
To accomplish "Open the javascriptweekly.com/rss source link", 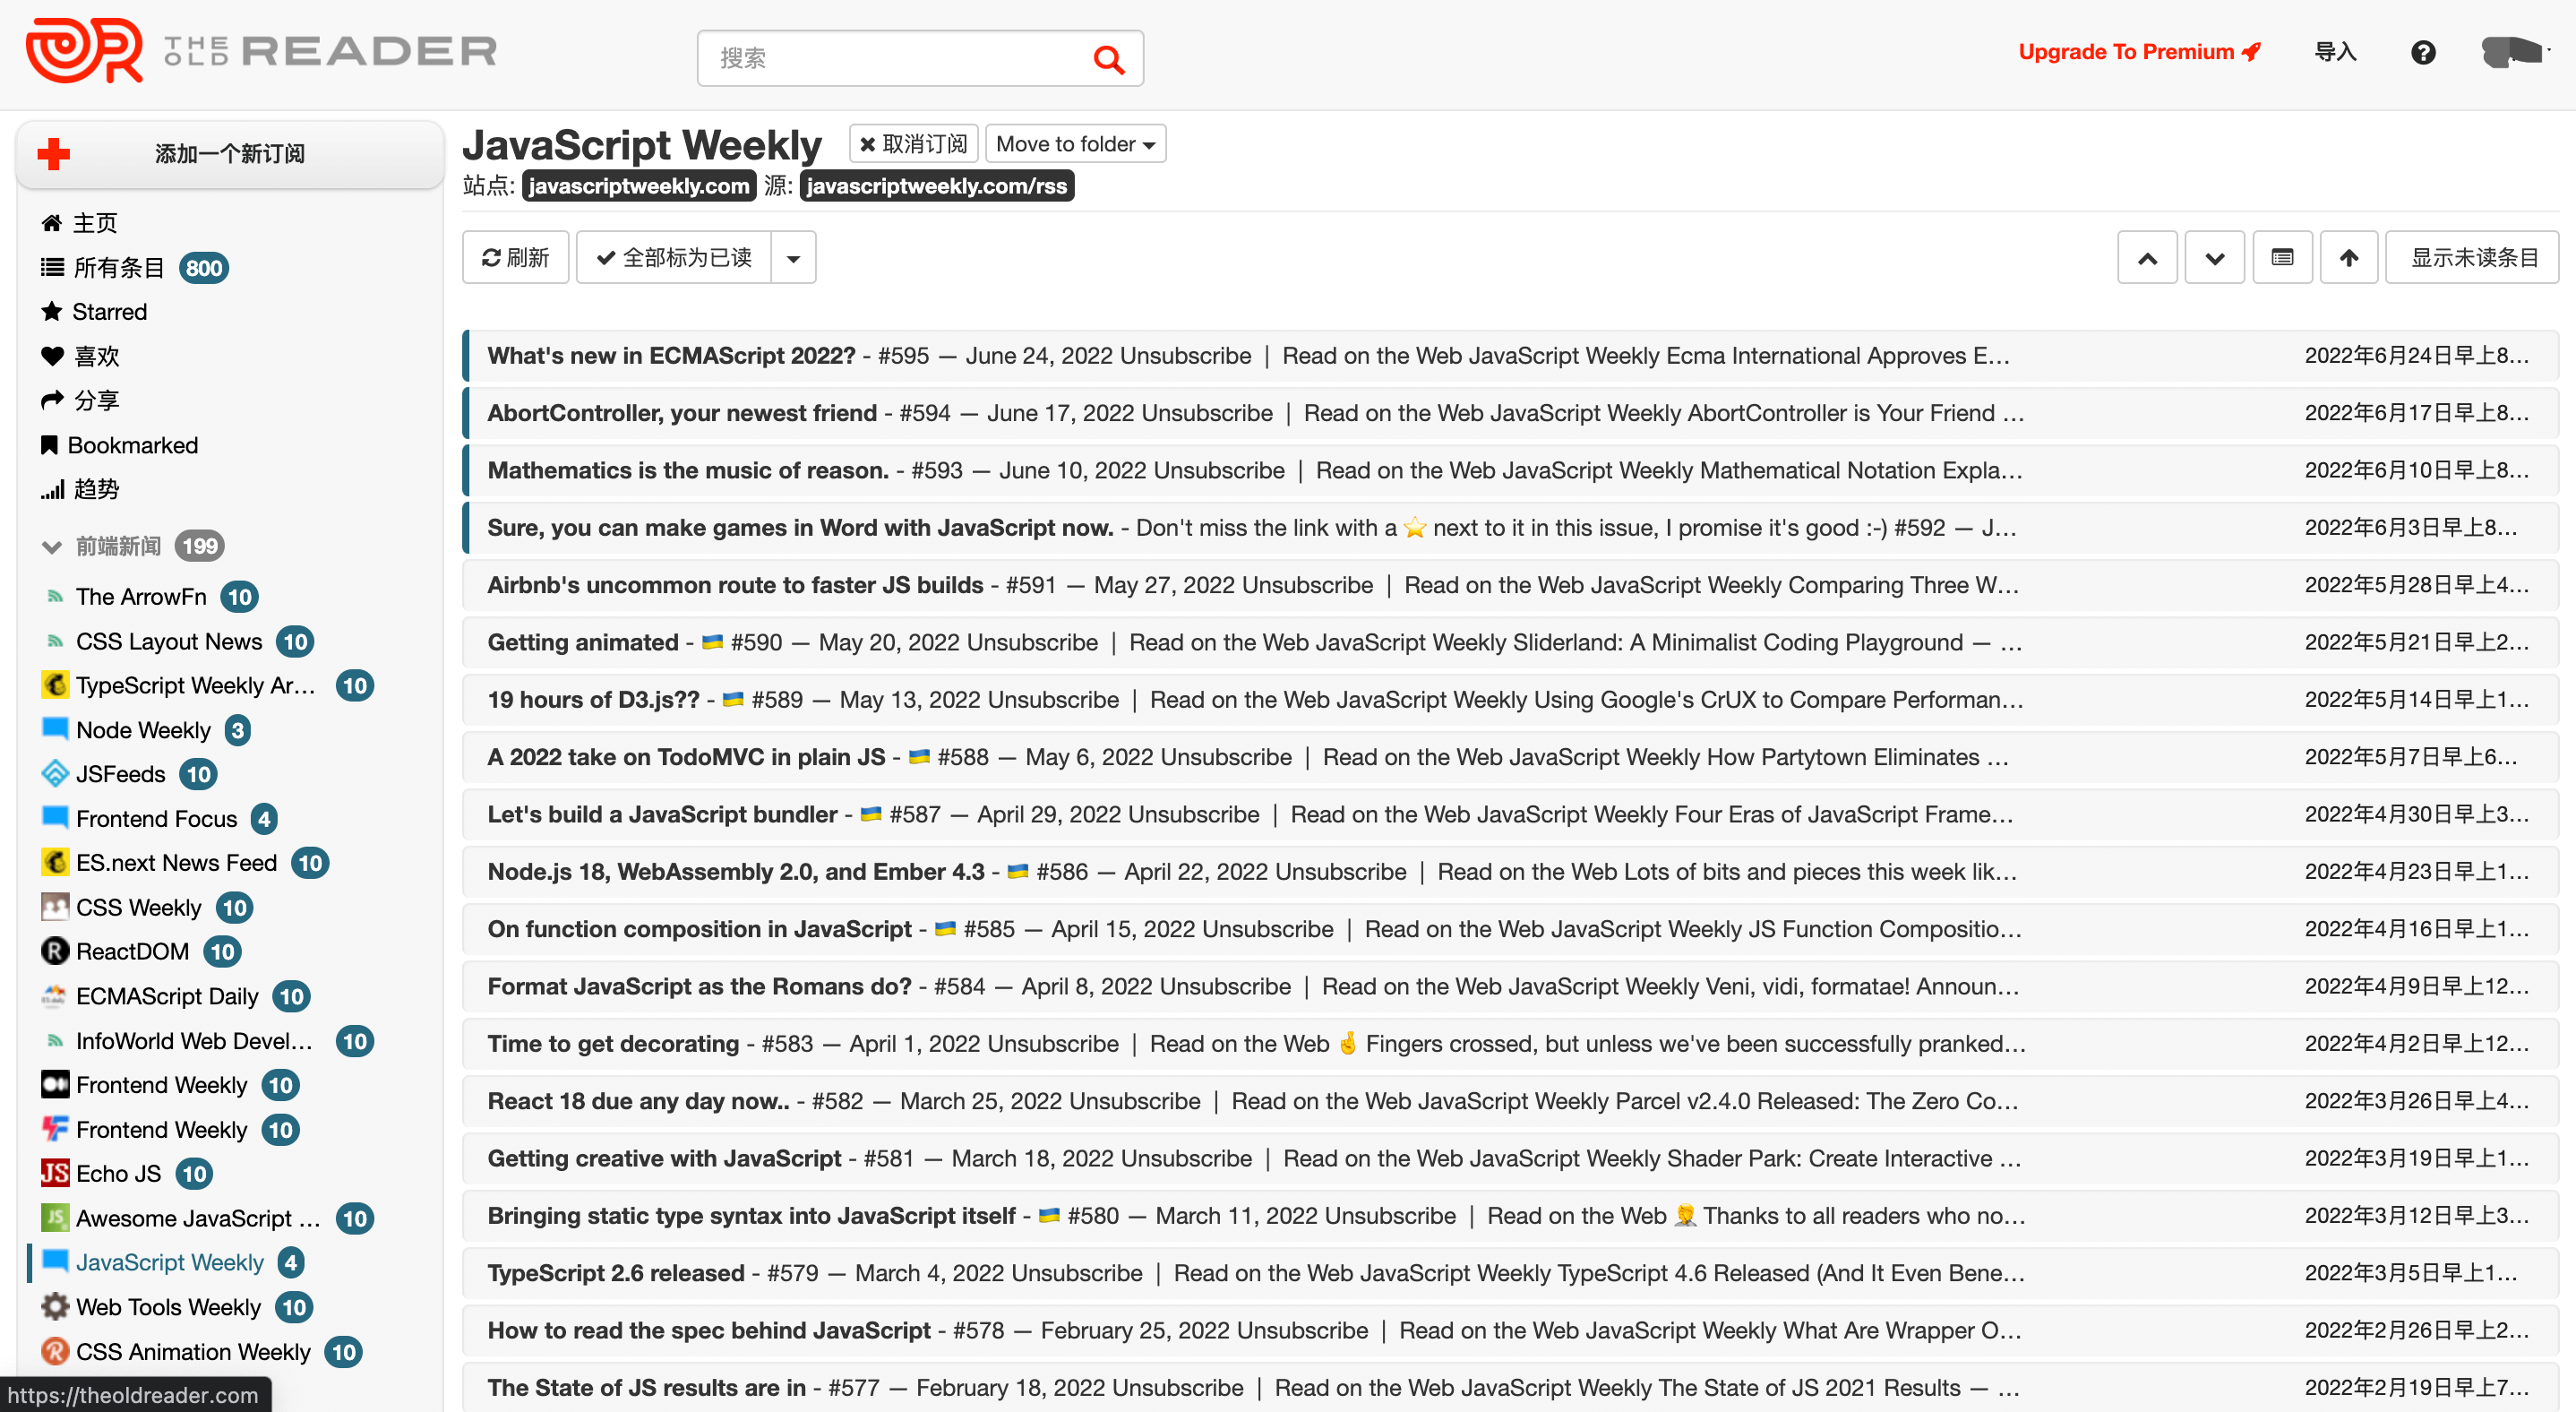I will click(x=936, y=186).
